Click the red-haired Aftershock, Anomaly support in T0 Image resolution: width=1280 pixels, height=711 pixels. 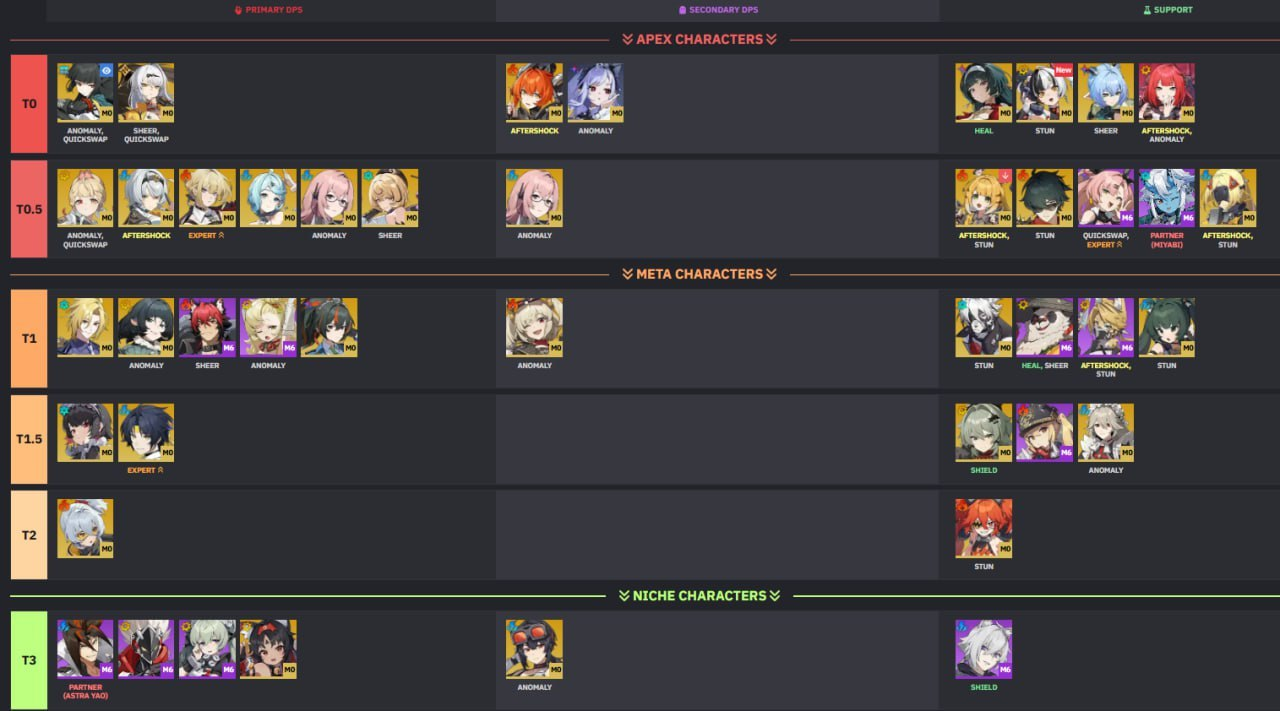tap(1166, 92)
